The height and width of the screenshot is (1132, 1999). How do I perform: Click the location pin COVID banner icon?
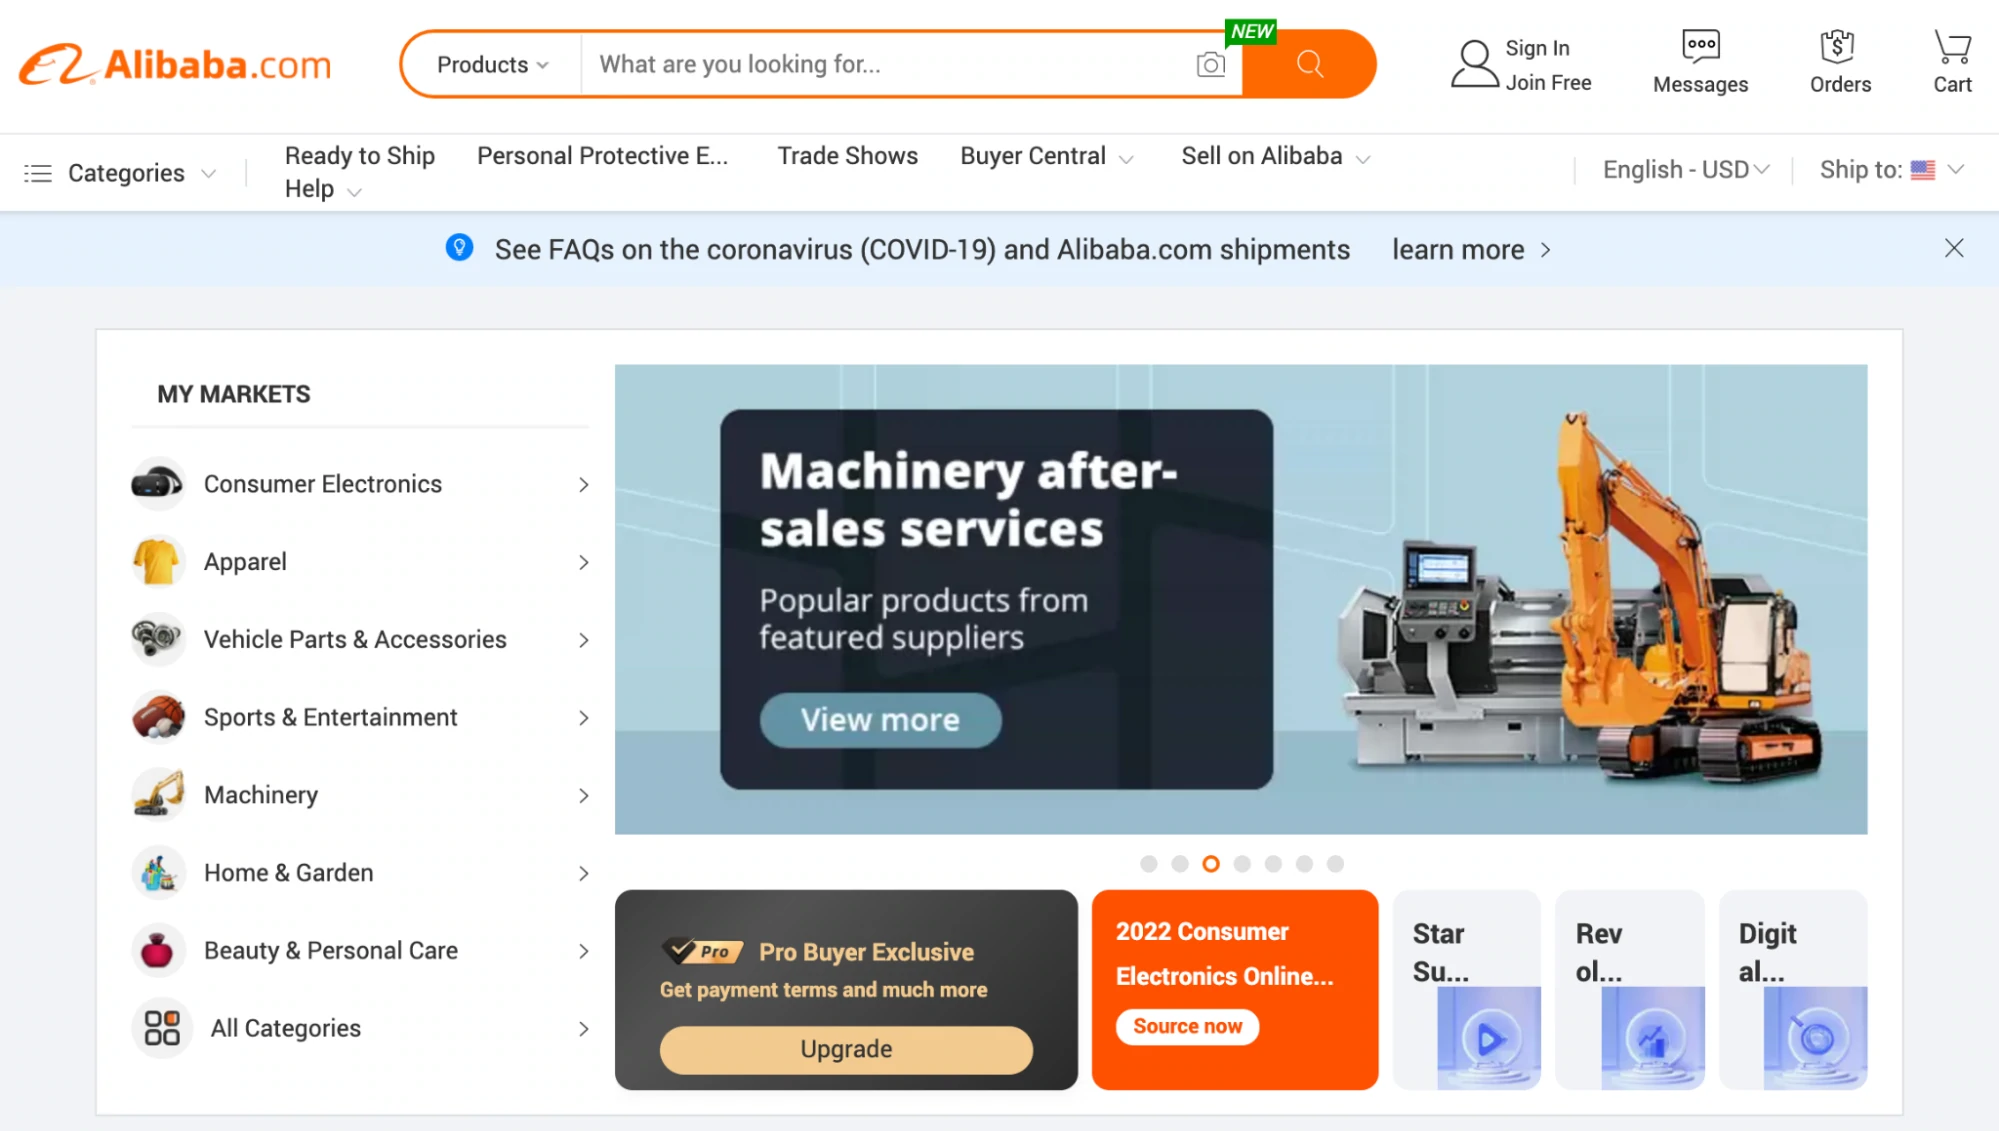tap(460, 248)
